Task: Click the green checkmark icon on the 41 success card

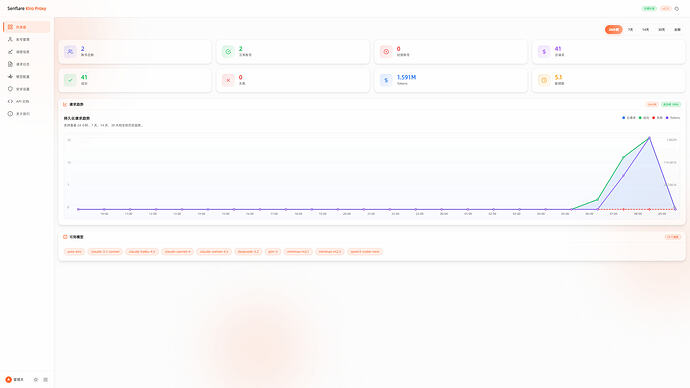Action: pos(70,80)
